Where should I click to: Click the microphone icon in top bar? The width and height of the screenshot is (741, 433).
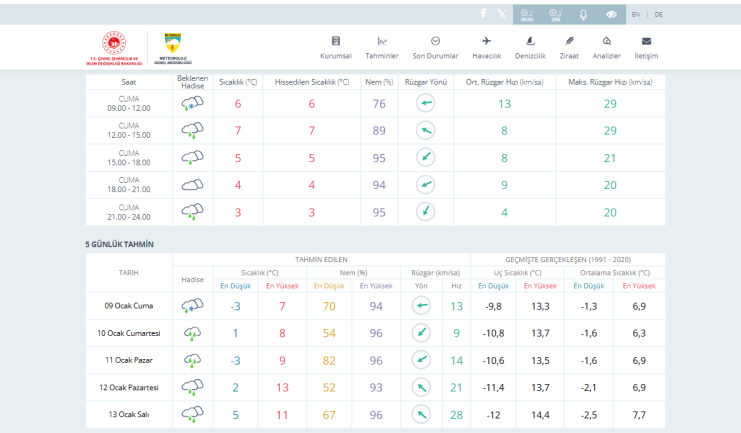(584, 14)
